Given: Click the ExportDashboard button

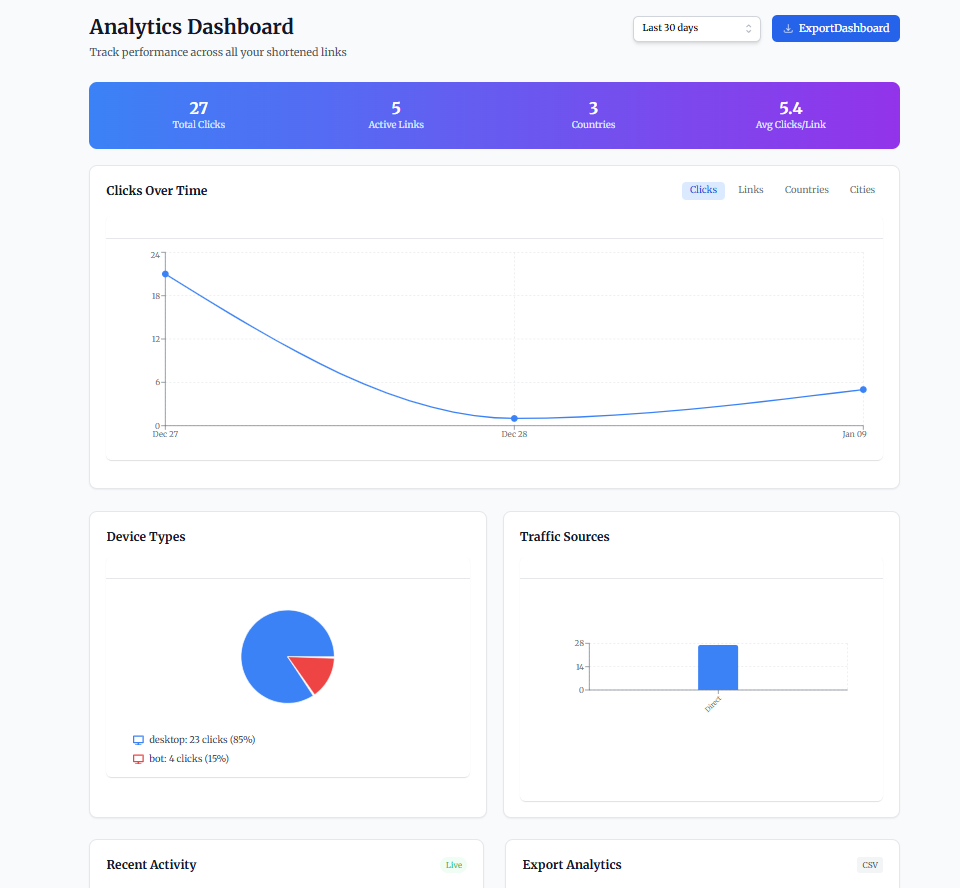Looking at the screenshot, I should pyautogui.click(x=835, y=28).
